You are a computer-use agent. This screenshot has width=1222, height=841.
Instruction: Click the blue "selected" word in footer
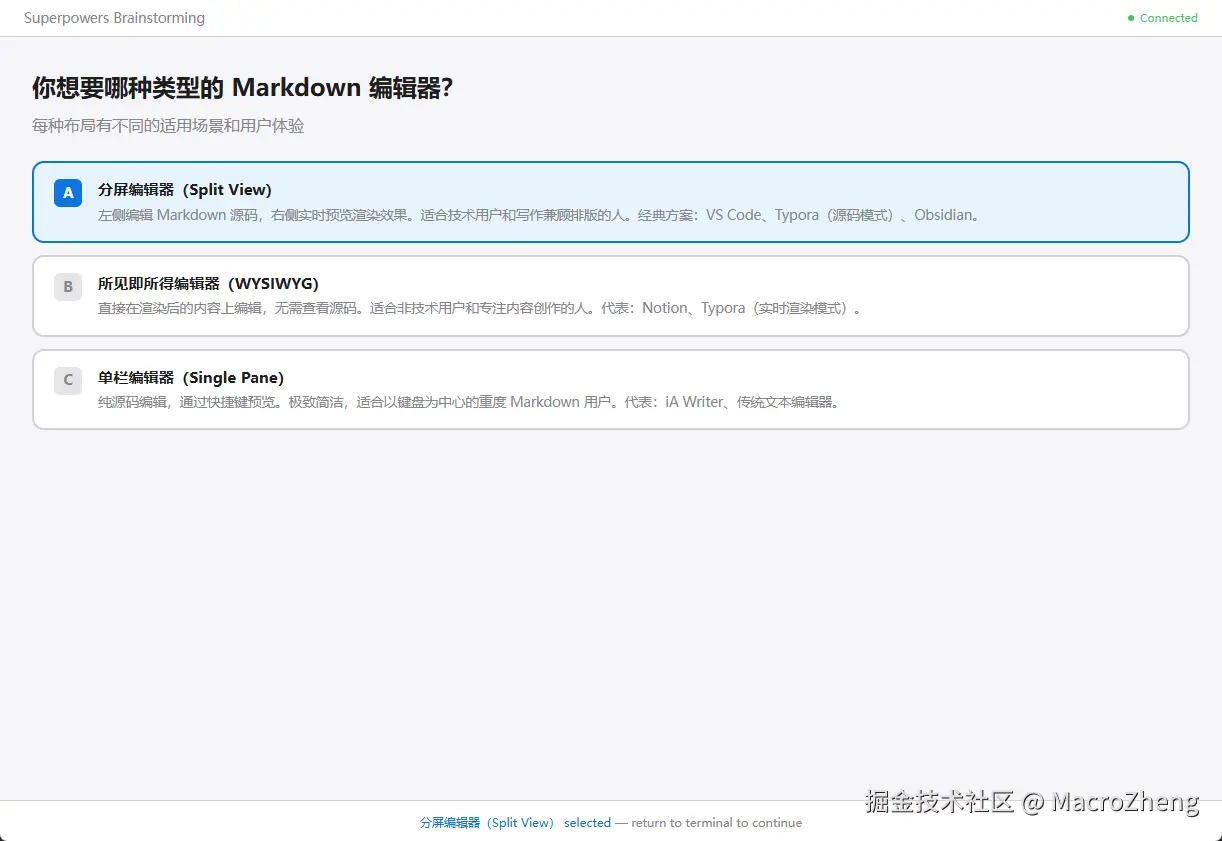point(587,823)
